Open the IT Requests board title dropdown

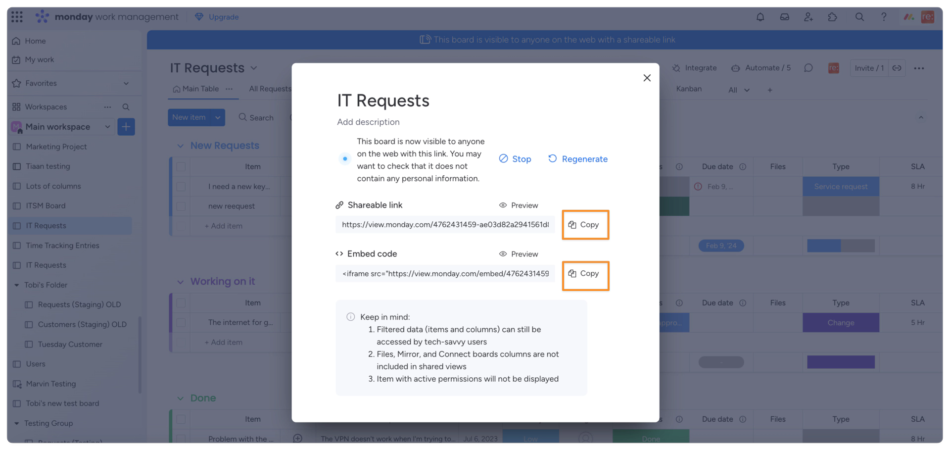(254, 68)
